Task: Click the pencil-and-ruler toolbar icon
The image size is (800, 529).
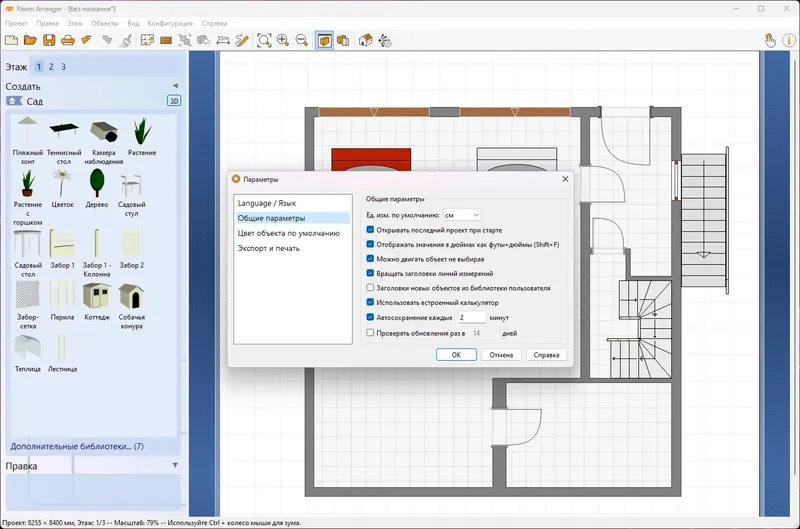Action: [x=242, y=40]
